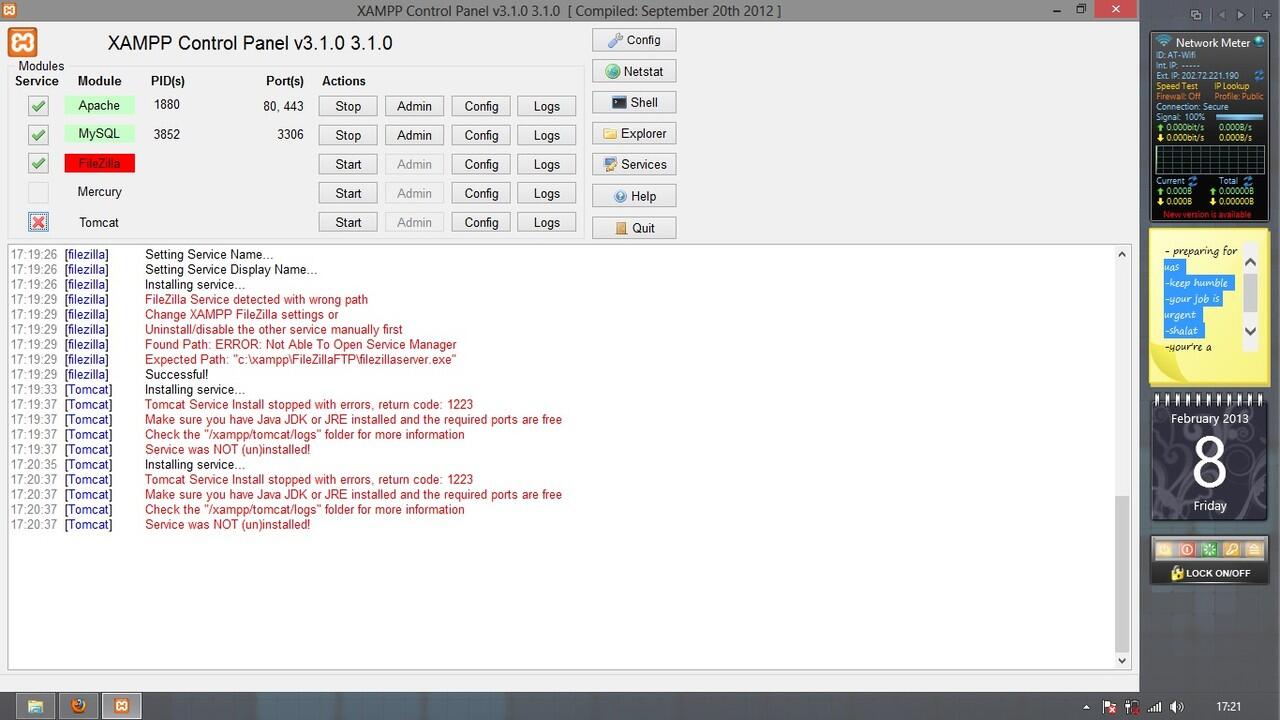Open Netstat with the globe icon

pyautogui.click(x=634, y=71)
